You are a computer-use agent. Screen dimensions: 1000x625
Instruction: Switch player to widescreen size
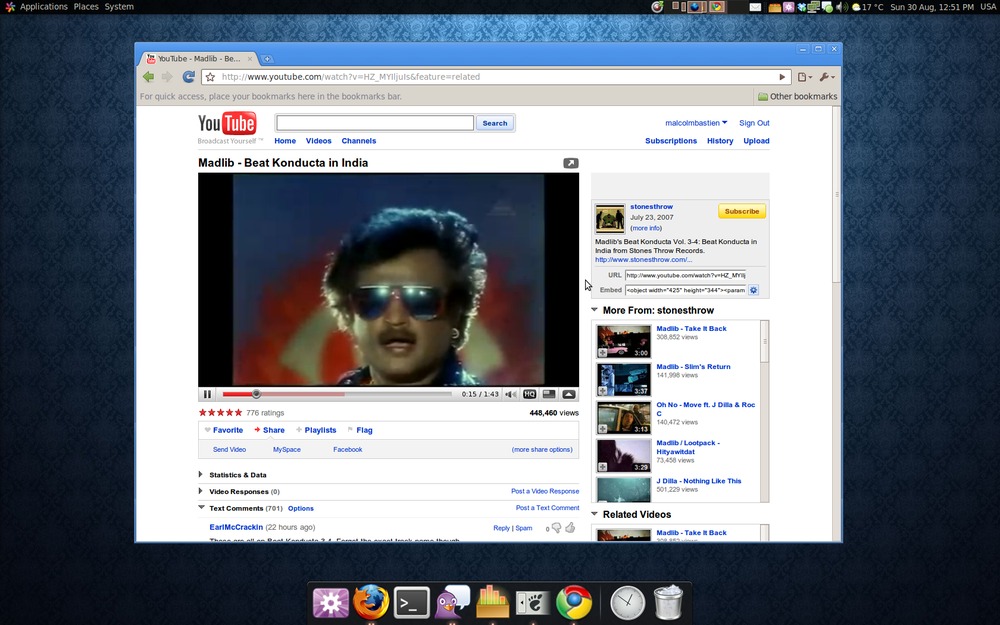click(x=549, y=394)
